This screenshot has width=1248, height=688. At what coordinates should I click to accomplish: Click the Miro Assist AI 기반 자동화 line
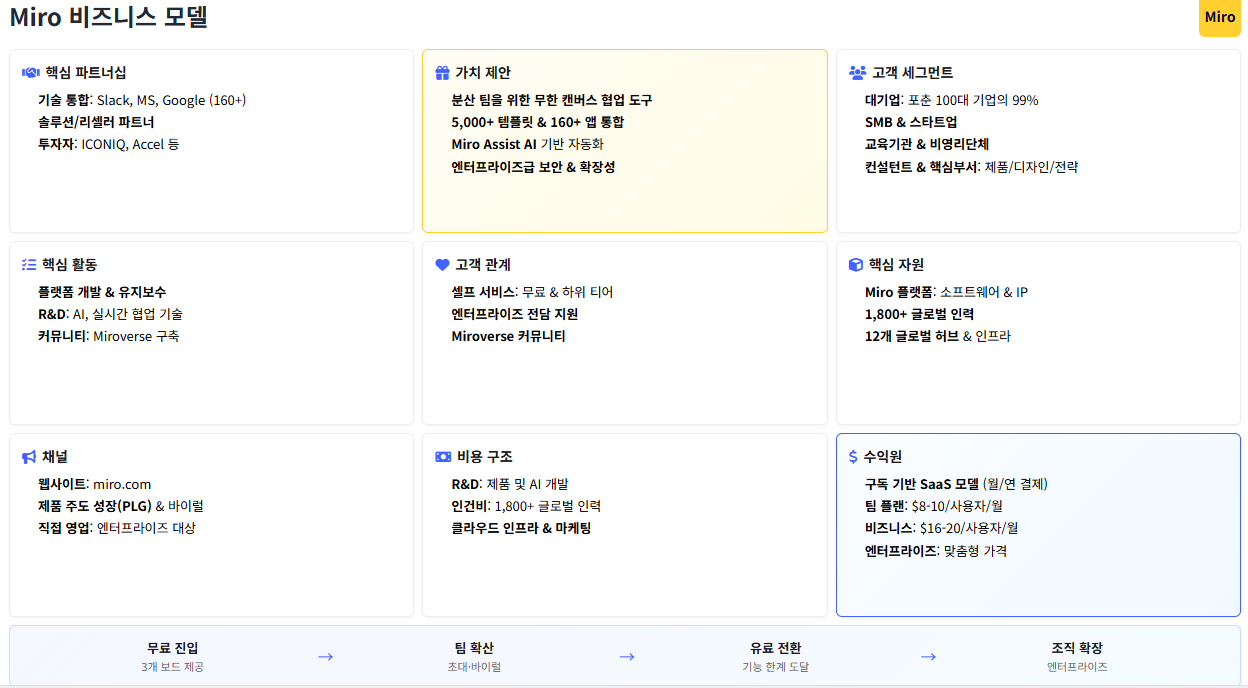(527, 144)
